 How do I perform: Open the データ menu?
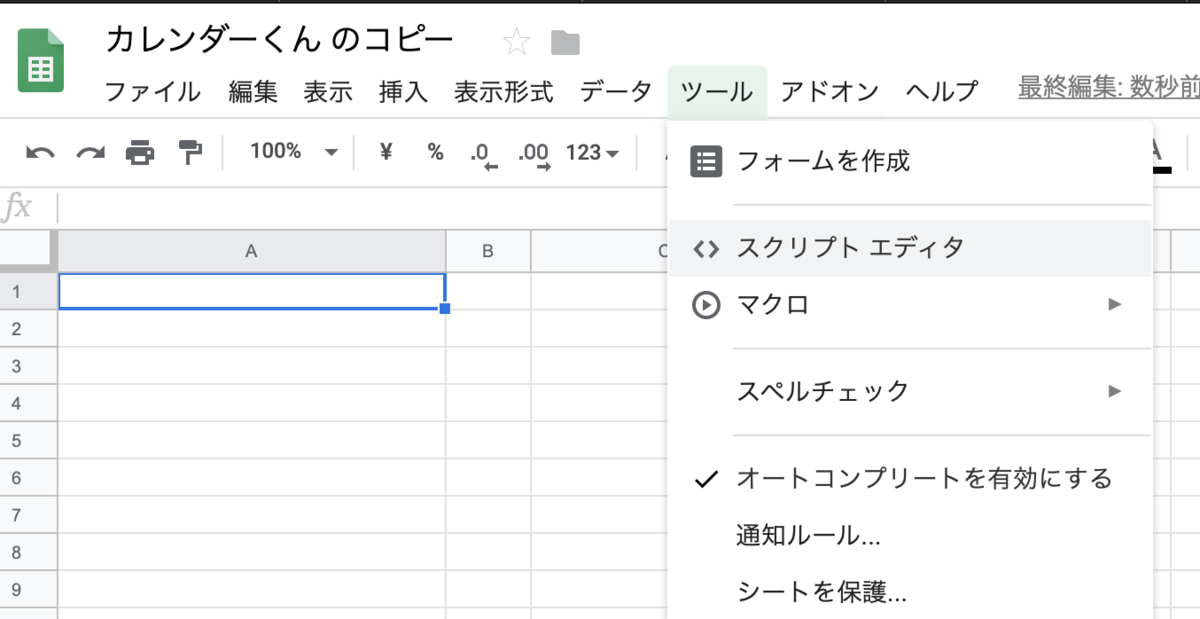point(614,91)
